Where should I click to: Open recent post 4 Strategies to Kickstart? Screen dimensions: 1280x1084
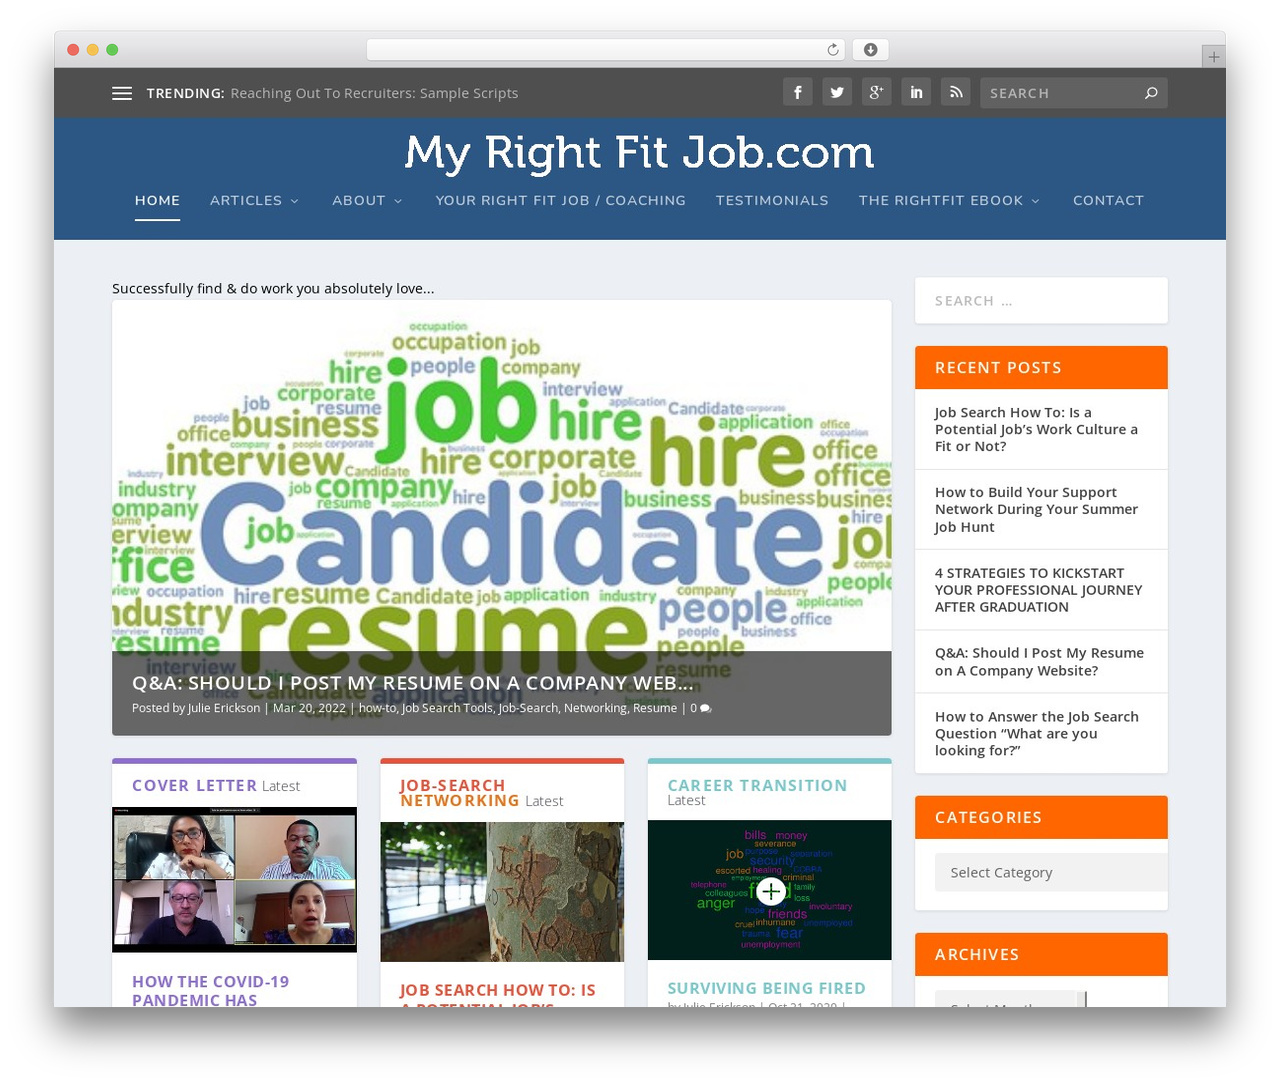point(1038,590)
